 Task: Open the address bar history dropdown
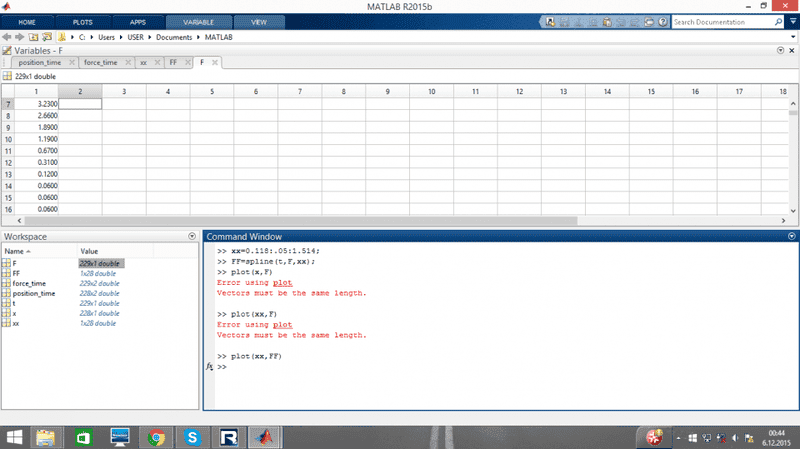[x=793, y=37]
